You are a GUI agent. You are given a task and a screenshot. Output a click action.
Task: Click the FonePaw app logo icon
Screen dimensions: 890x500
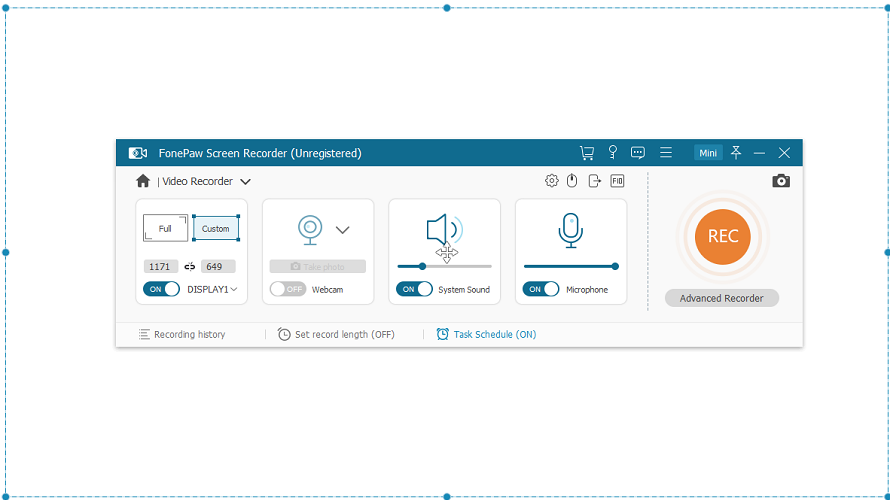(x=138, y=153)
